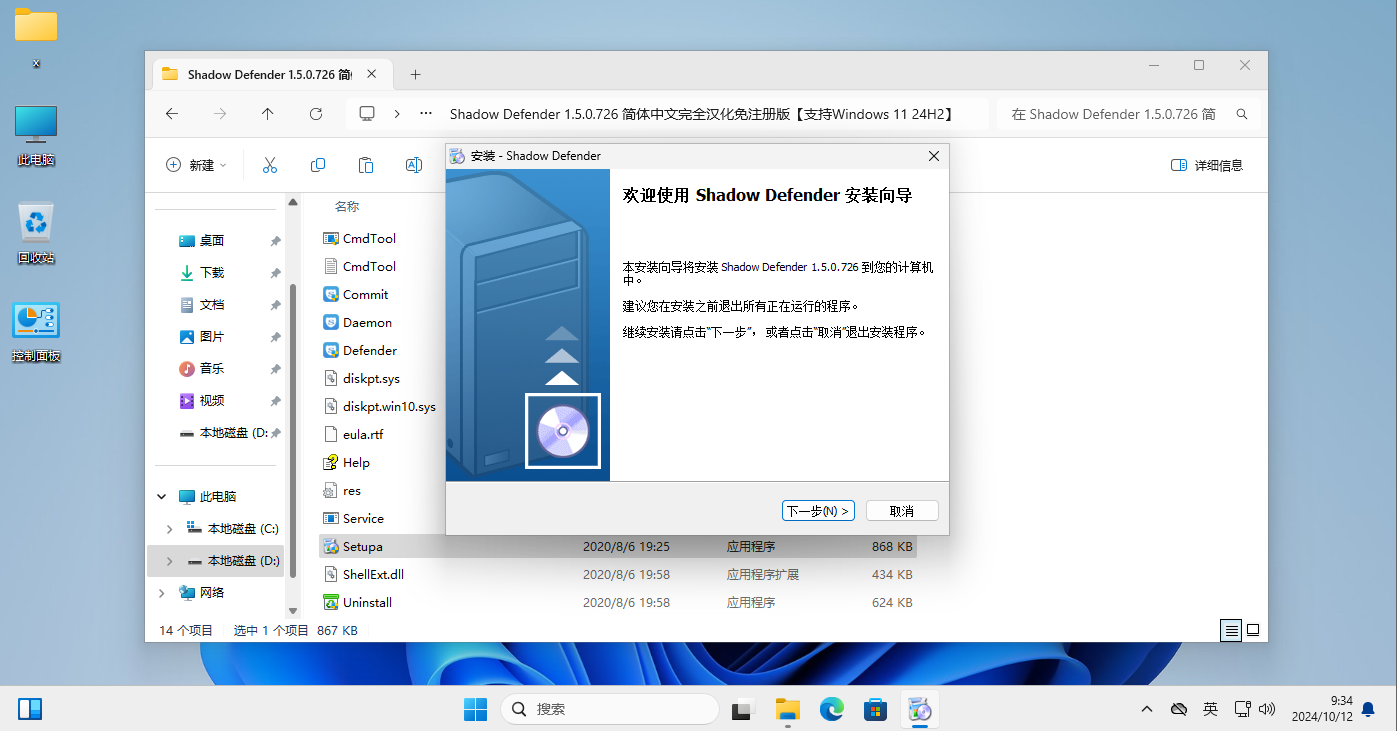Switch to large icons view layout
This screenshot has width=1397, height=731.
coord(1253,631)
